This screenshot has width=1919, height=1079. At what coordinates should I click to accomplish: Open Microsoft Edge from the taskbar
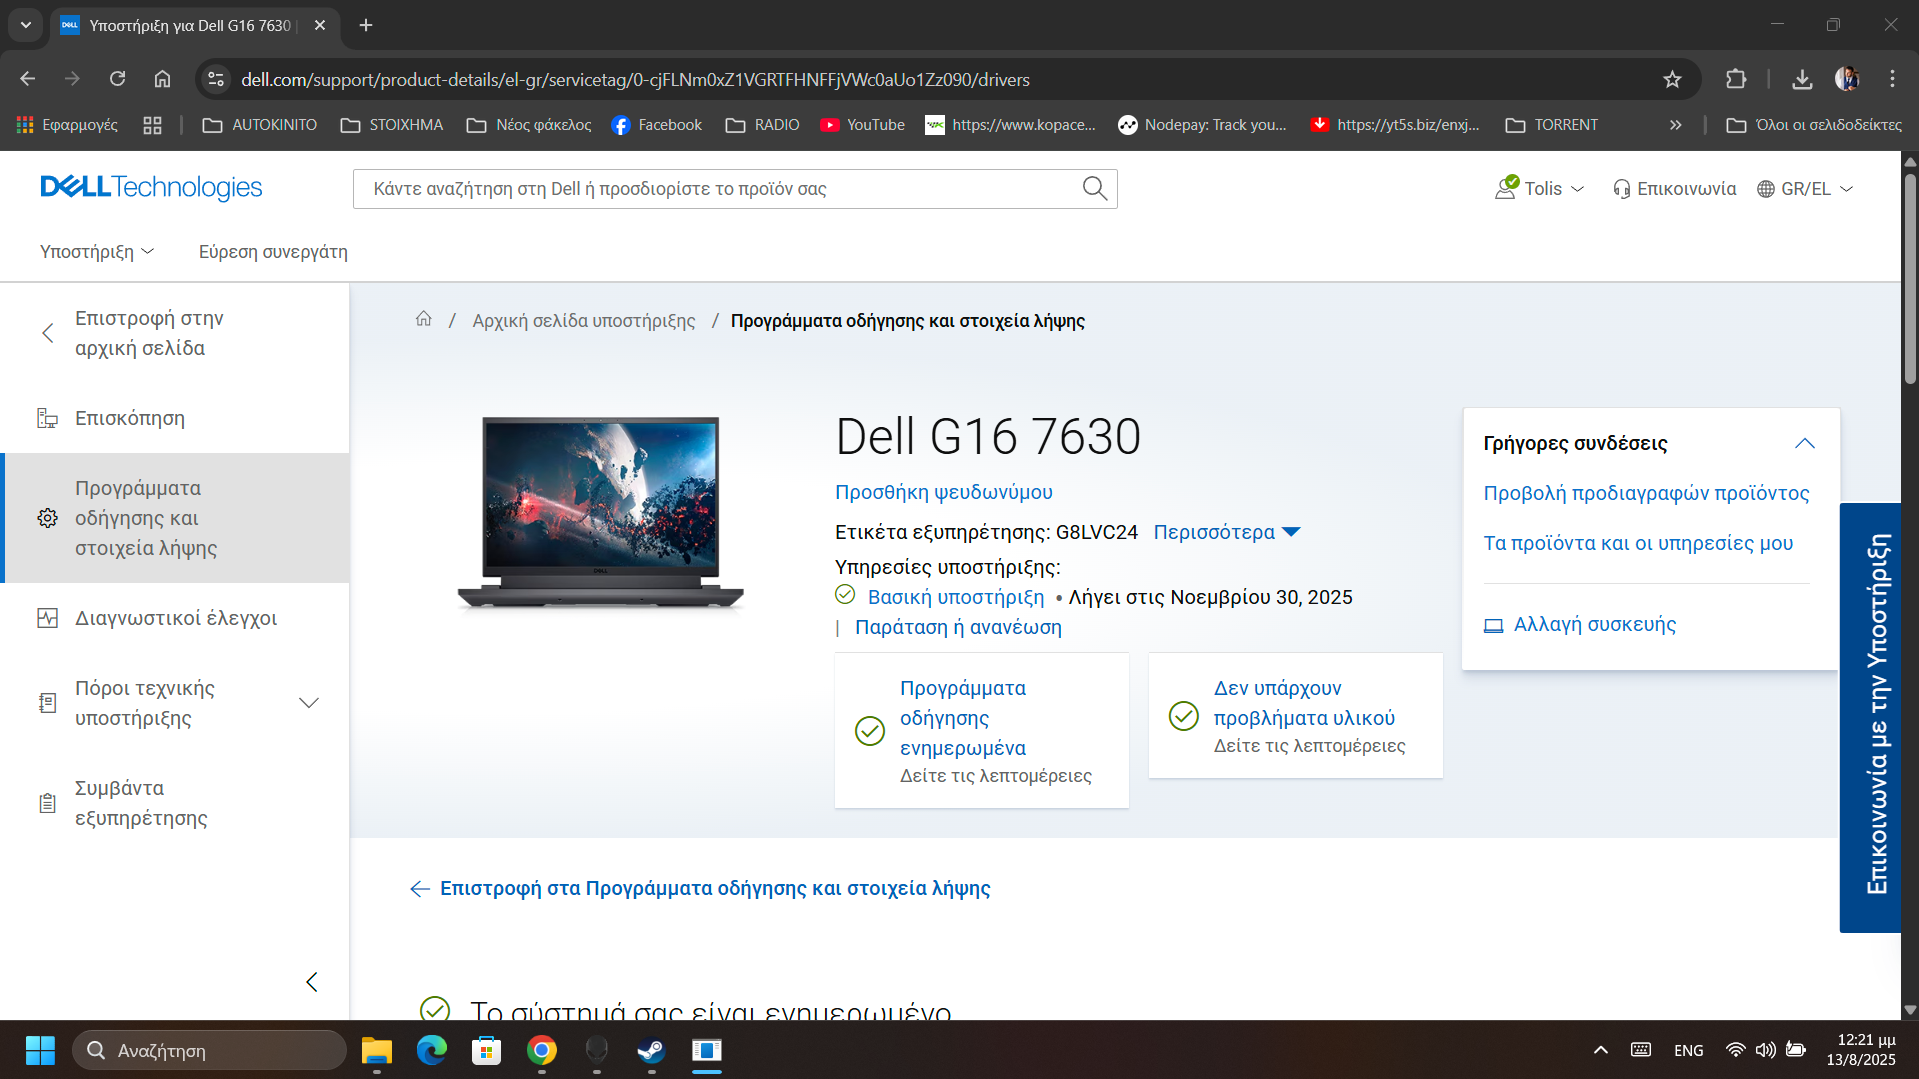click(431, 1050)
